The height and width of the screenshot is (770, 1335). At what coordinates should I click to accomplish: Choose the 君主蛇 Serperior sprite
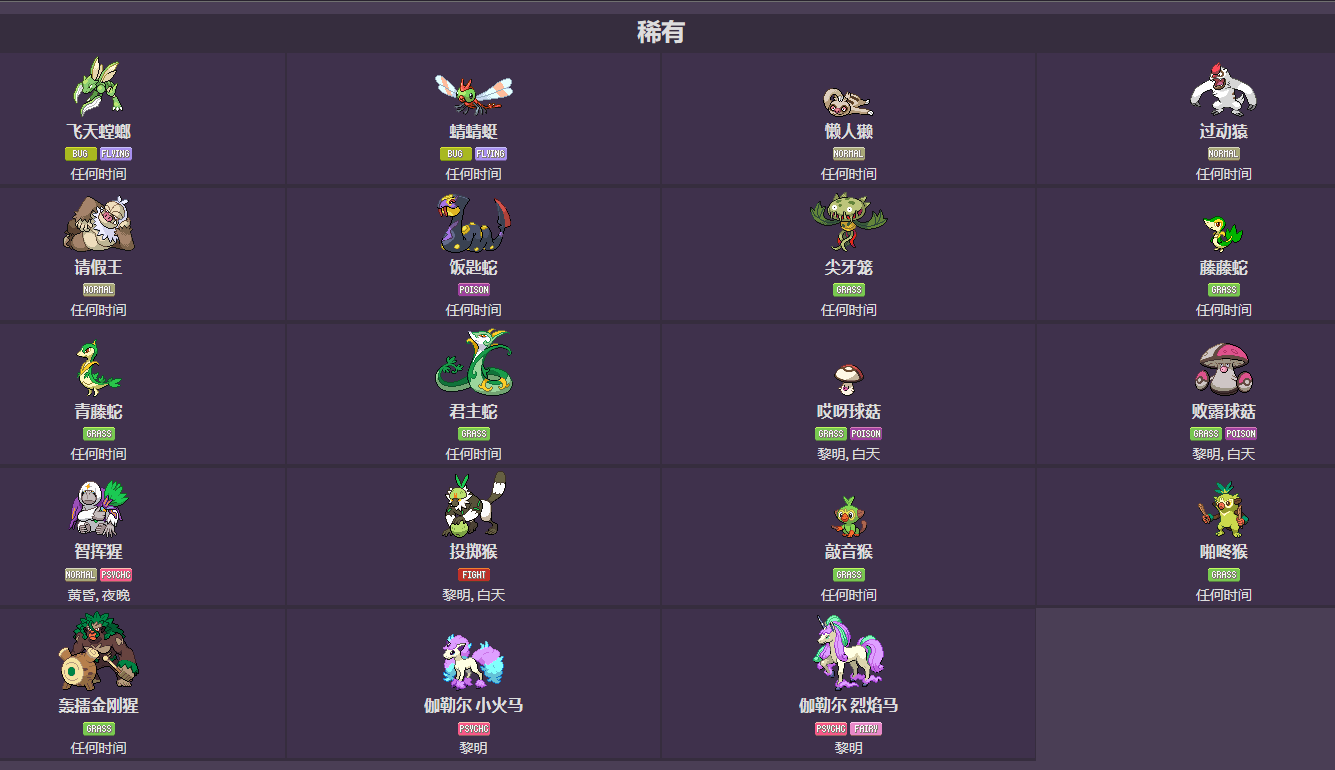click(473, 363)
